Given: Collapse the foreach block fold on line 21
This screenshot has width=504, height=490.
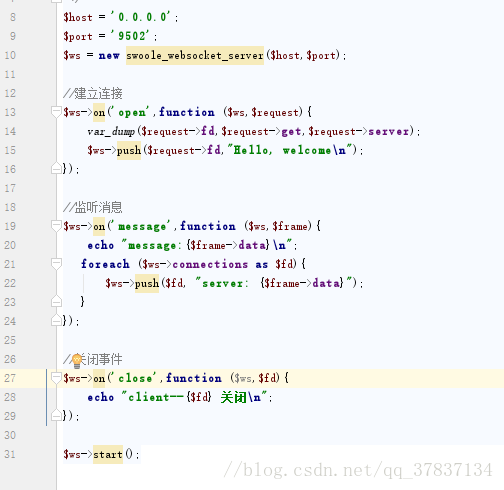Looking at the screenshot, I should click(56, 264).
